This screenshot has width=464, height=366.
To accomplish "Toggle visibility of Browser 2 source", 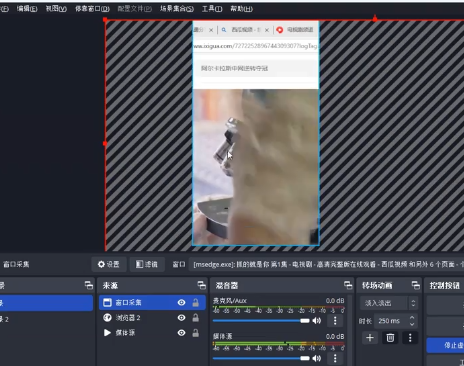I will point(181,318).
